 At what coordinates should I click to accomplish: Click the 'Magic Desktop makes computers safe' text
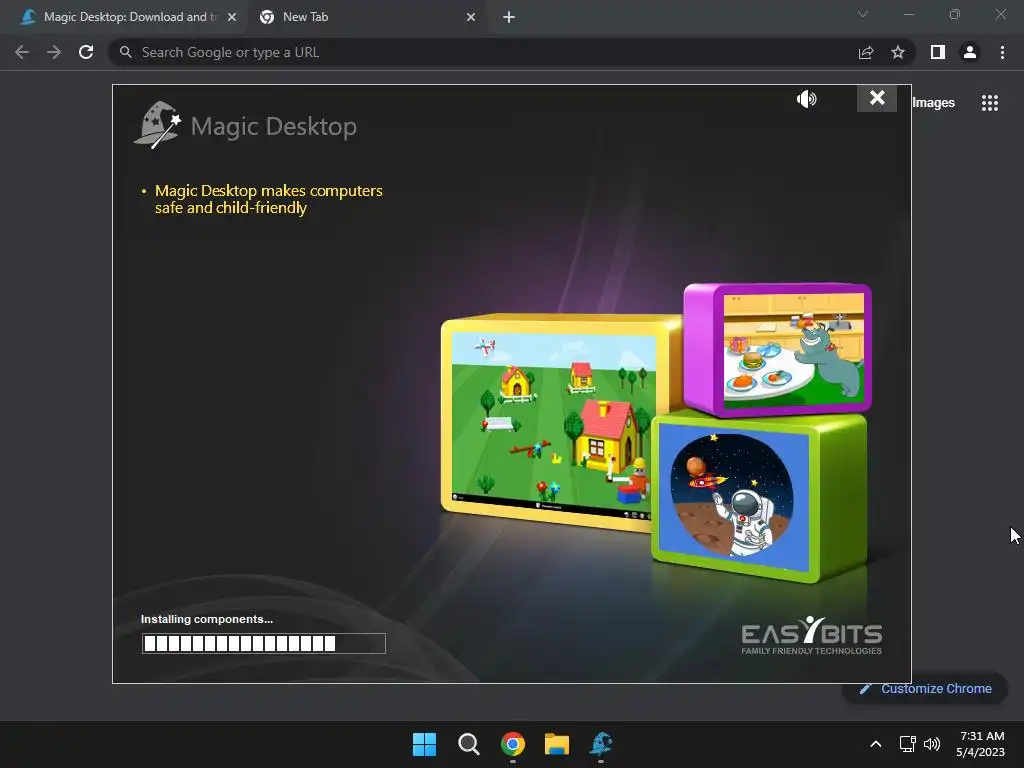click(x=268, y=199)
